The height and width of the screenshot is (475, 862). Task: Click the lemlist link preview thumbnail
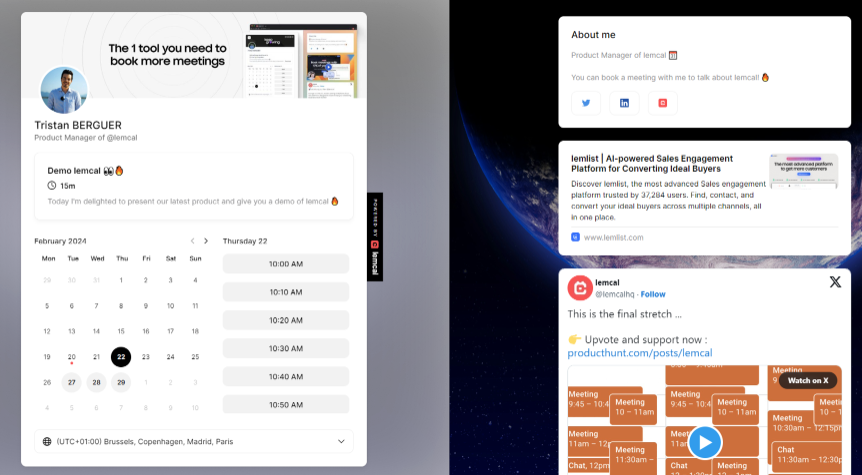pyautogui.click(x=804, y=172)
